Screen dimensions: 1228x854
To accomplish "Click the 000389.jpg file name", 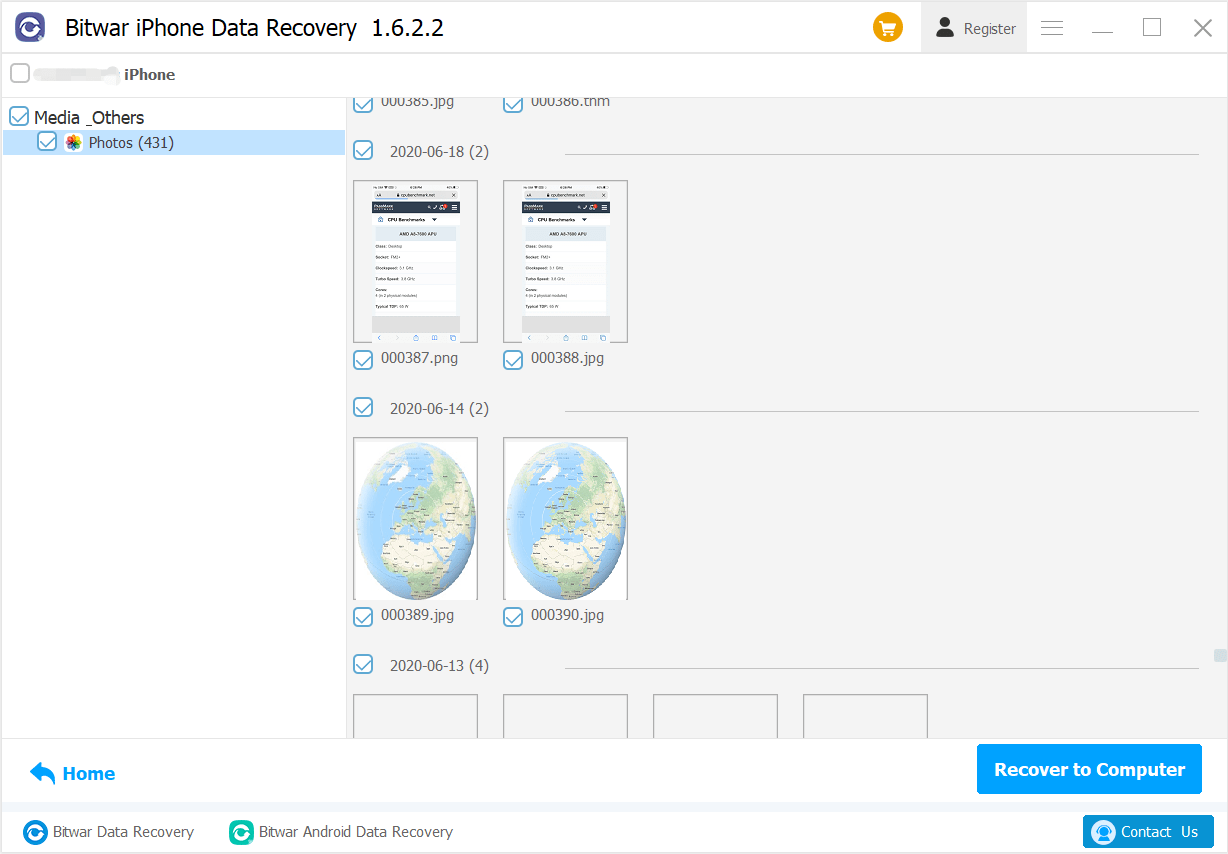I will [418, 615].
